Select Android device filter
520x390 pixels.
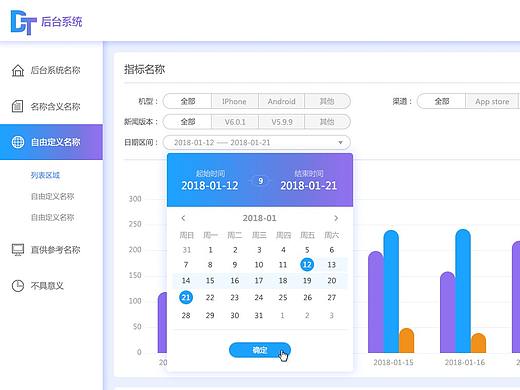281,101
